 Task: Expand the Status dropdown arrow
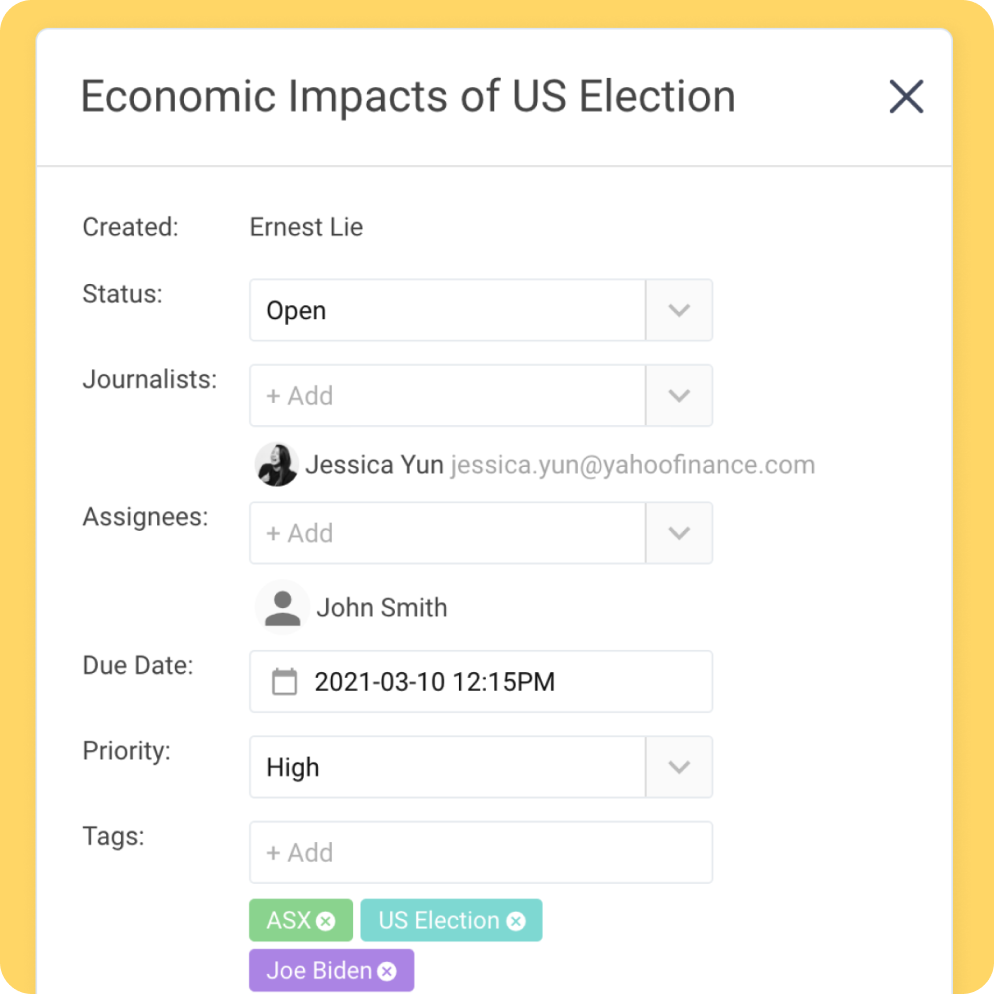[x=679, y=310]
